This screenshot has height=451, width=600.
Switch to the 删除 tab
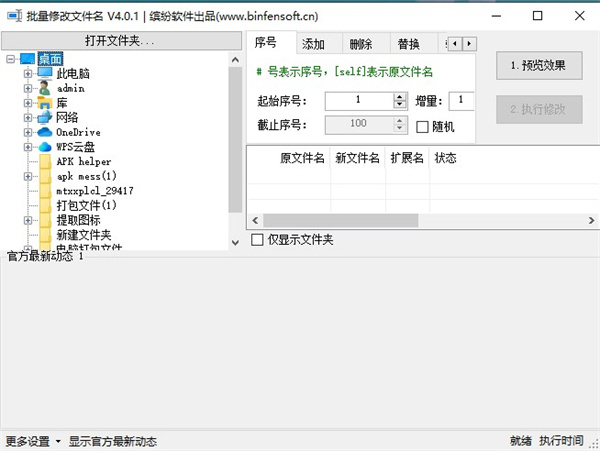pos(365,44)
